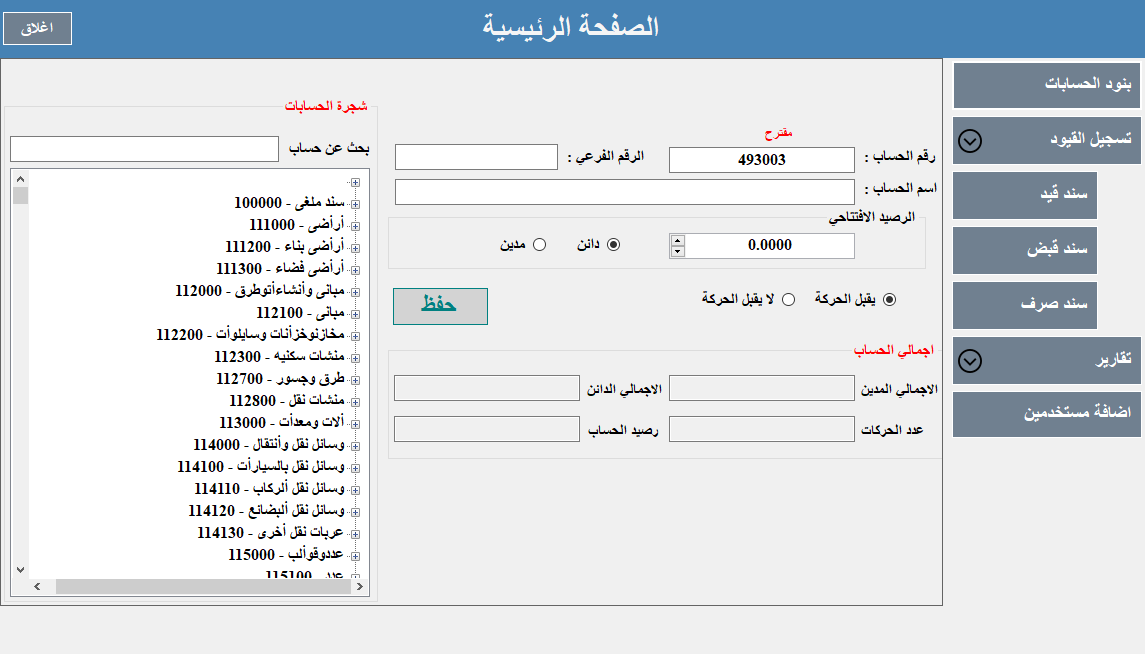Expand the 112100 مبانى node

click(x=355, y=314)
